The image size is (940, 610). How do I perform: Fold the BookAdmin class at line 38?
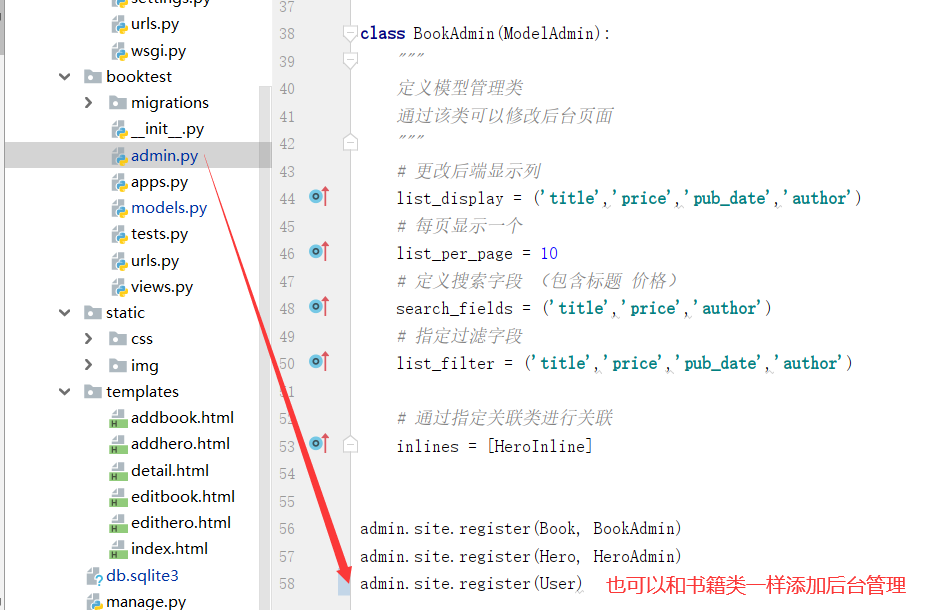tap(350, 34)
